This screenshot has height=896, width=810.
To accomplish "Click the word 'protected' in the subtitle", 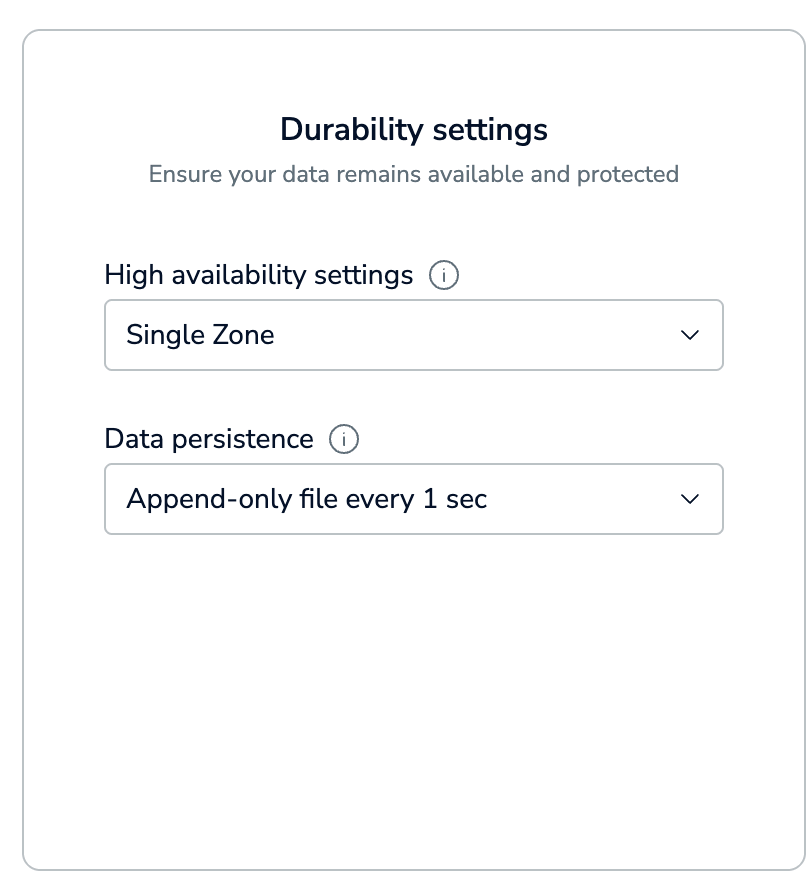I will pyautogui.click(x=627, y=175).
